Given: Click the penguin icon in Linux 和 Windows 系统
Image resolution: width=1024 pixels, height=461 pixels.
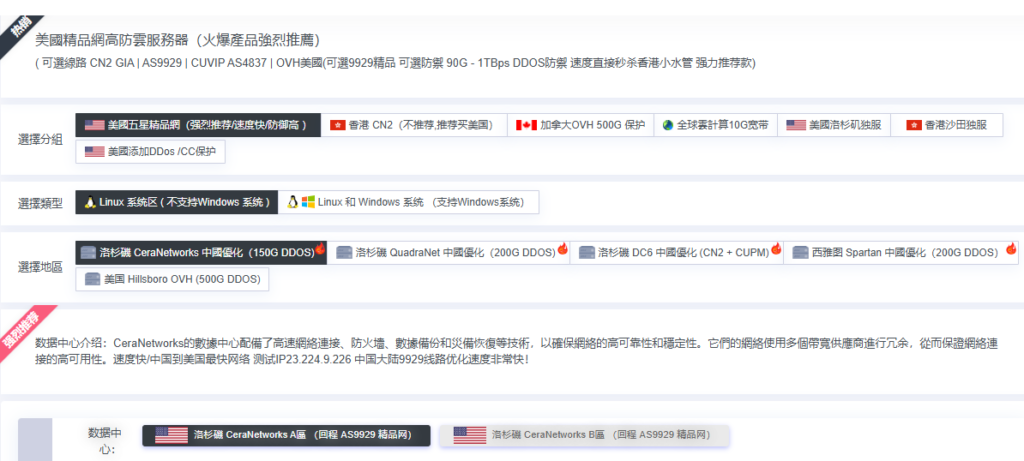Looking at the screenshot, I should pyautogui.click(x=293, y=202).
